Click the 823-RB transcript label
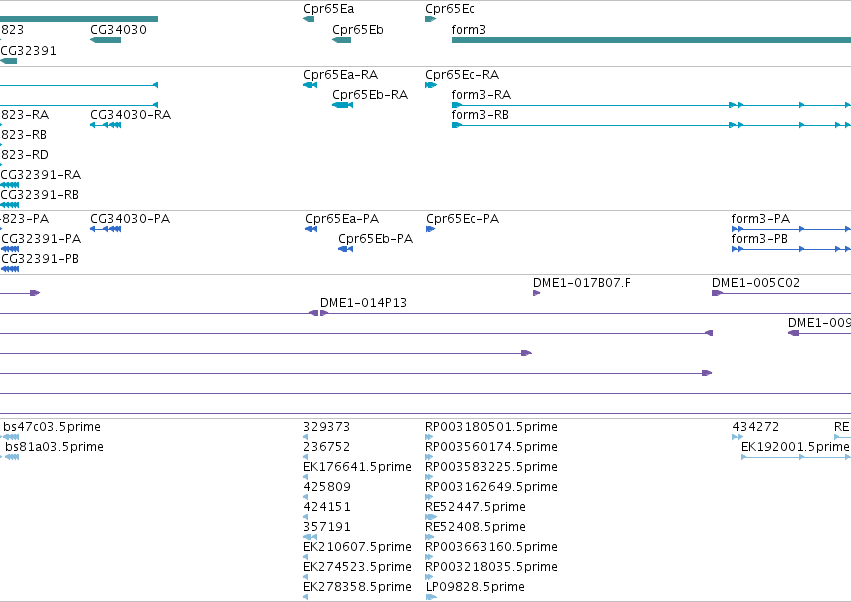This screenshot has height=602, width=851. (23, 135)
